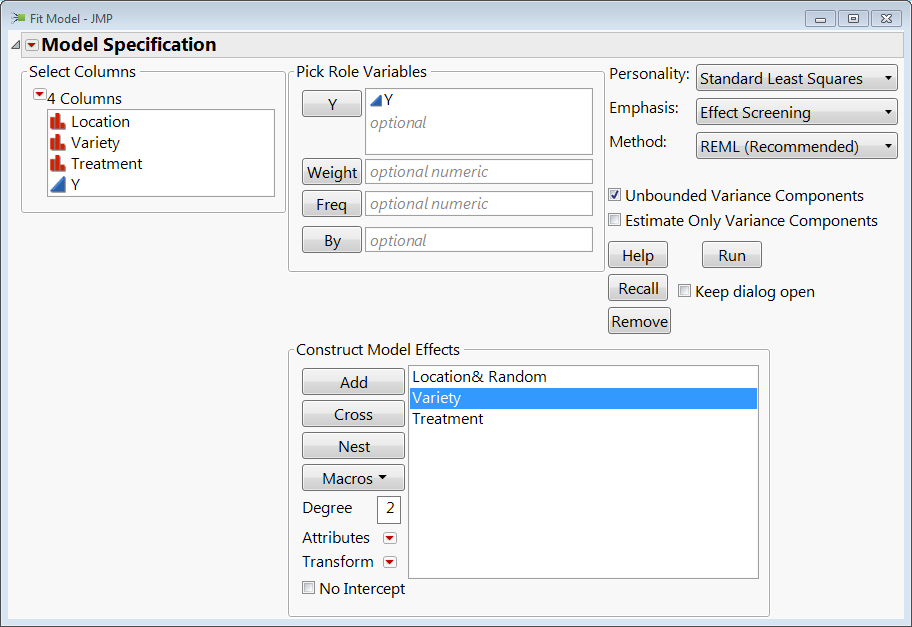Image resolution: width=912 pixels, height=627 pixels.
Task: Open the Emphasis dropdown
Action: coord(797,113)
